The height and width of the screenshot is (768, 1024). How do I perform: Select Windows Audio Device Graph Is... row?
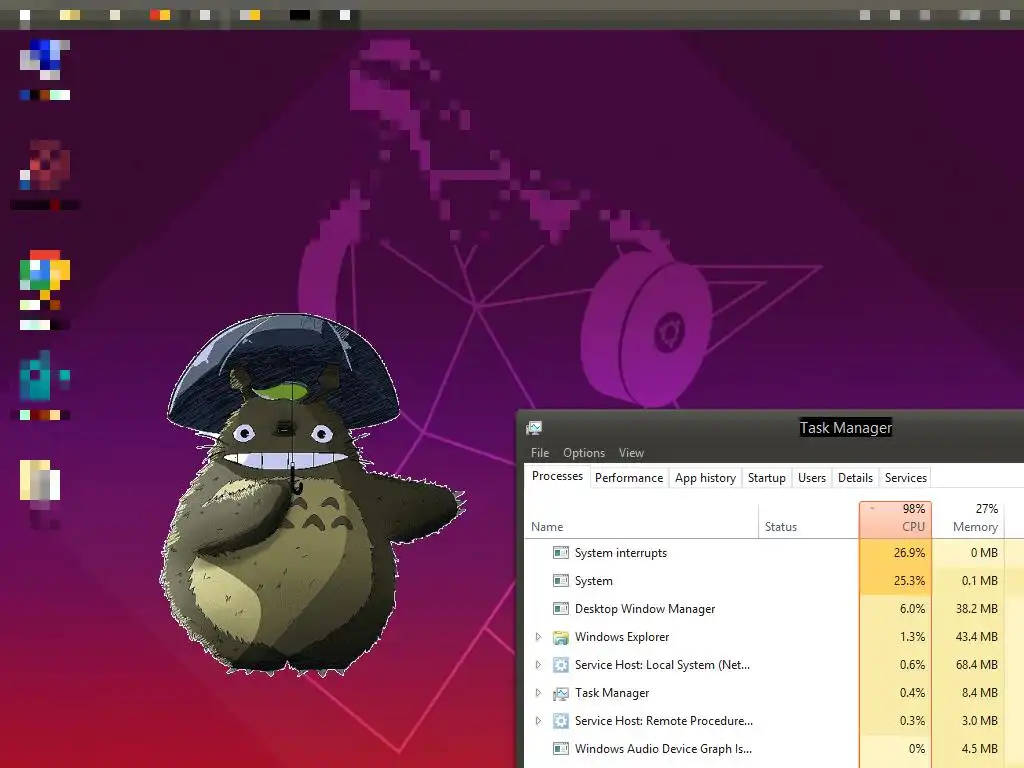click(x=774, y=749)
